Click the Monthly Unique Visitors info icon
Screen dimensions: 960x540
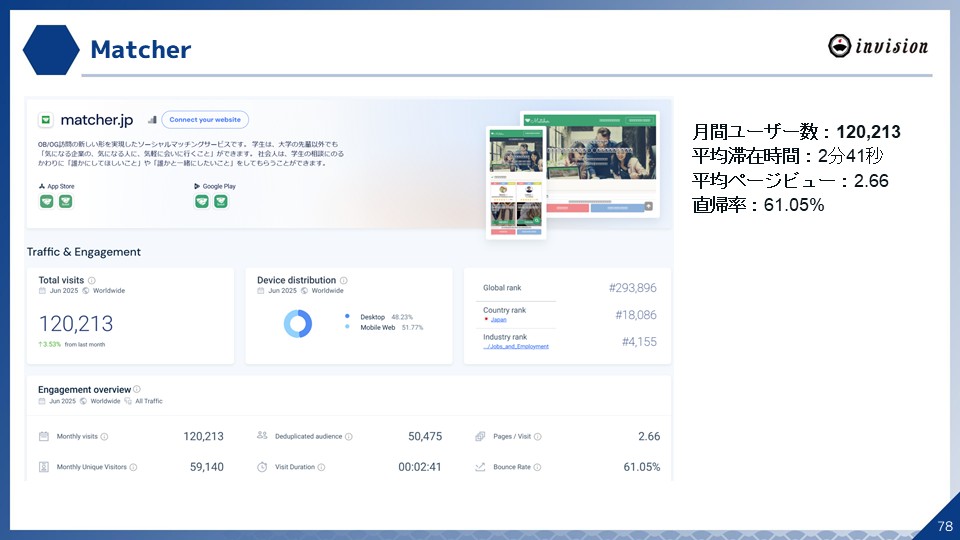[x=133, y=467]
